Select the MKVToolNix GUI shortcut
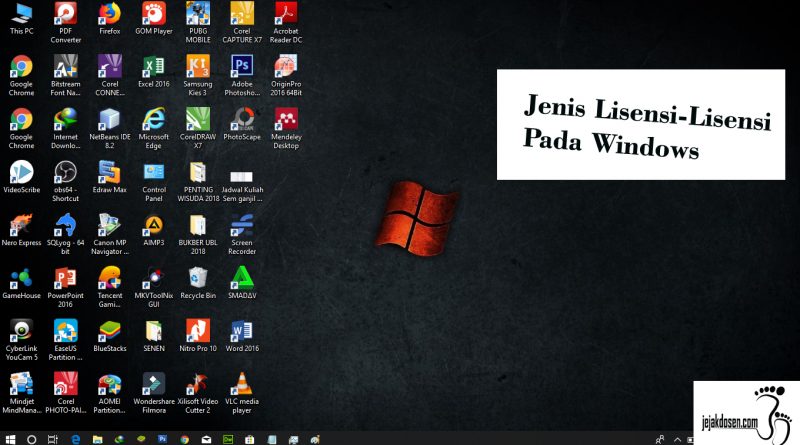 (154, 287)
